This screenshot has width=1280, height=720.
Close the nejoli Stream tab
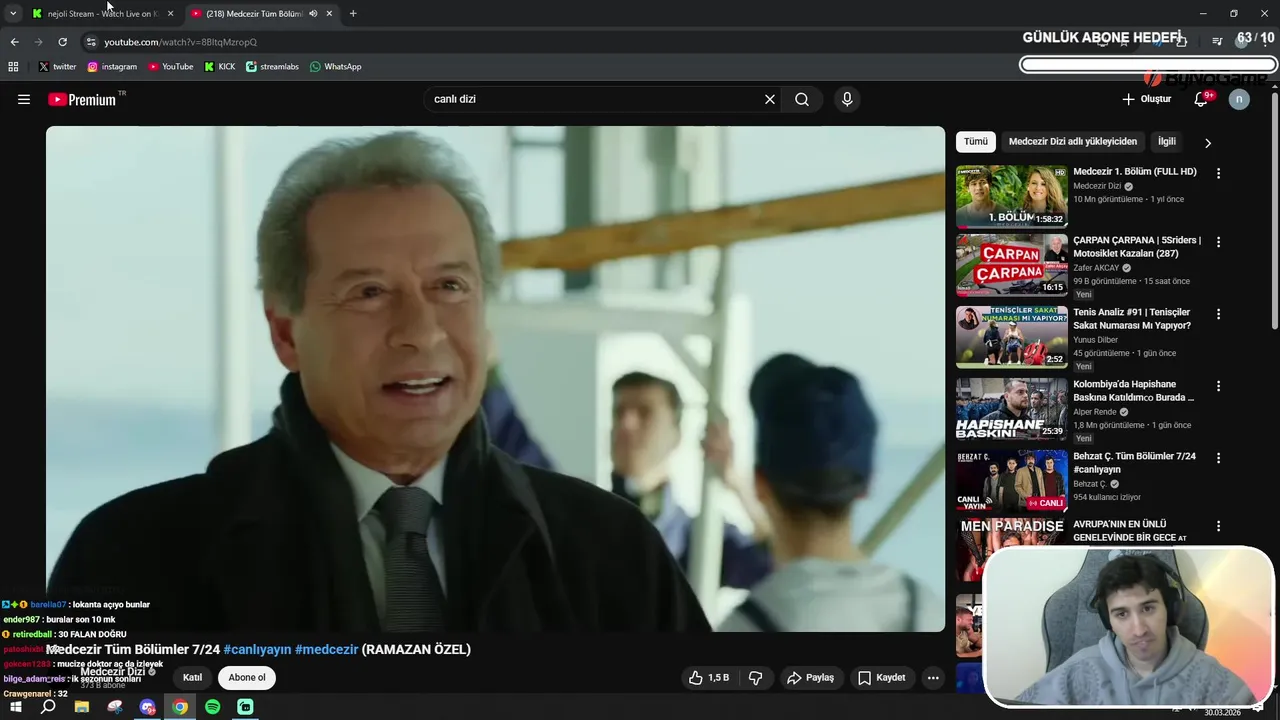[x=170, y=14]
